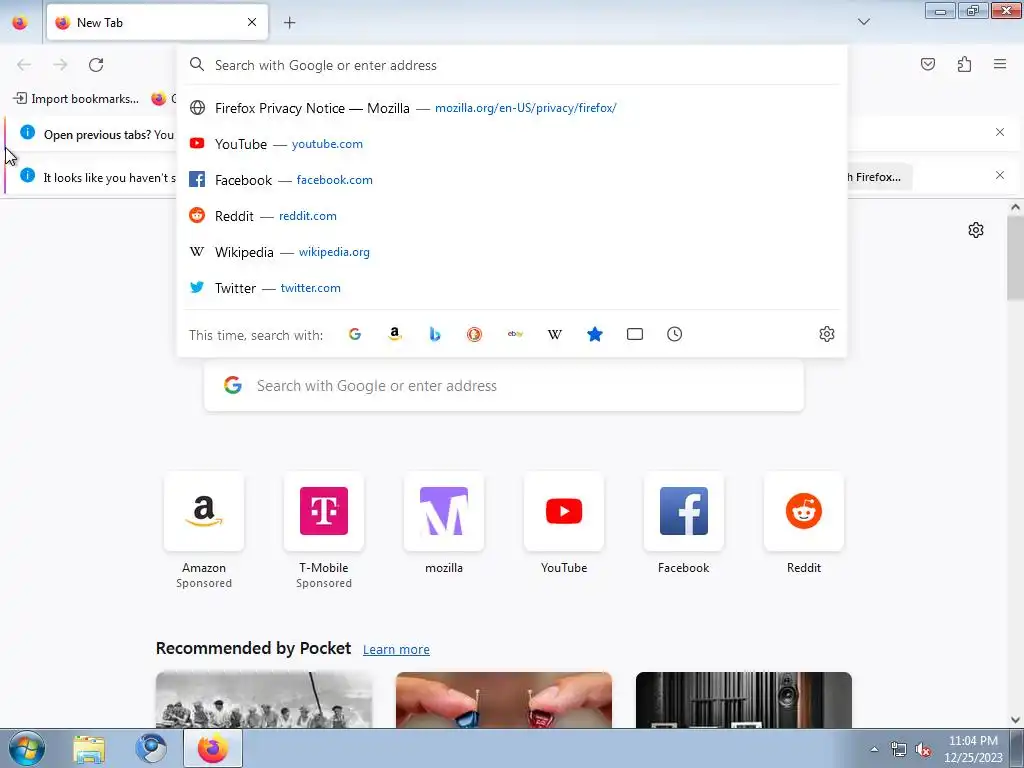Search bookmarks using the star icon
1024x768 pixels.
pyautogui.click(x=594, y=334)
